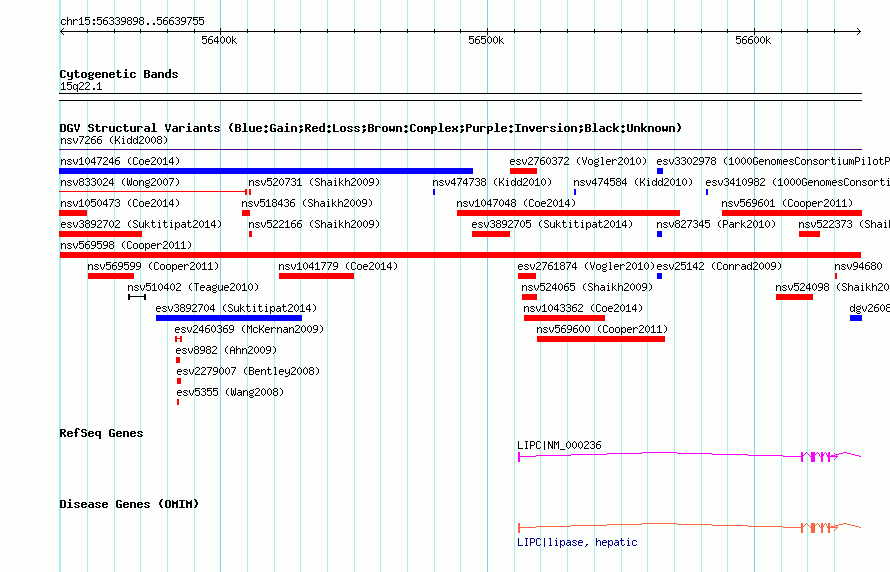
Task: Open the nsv94680 variant label
Action: [x=858, y=266]
